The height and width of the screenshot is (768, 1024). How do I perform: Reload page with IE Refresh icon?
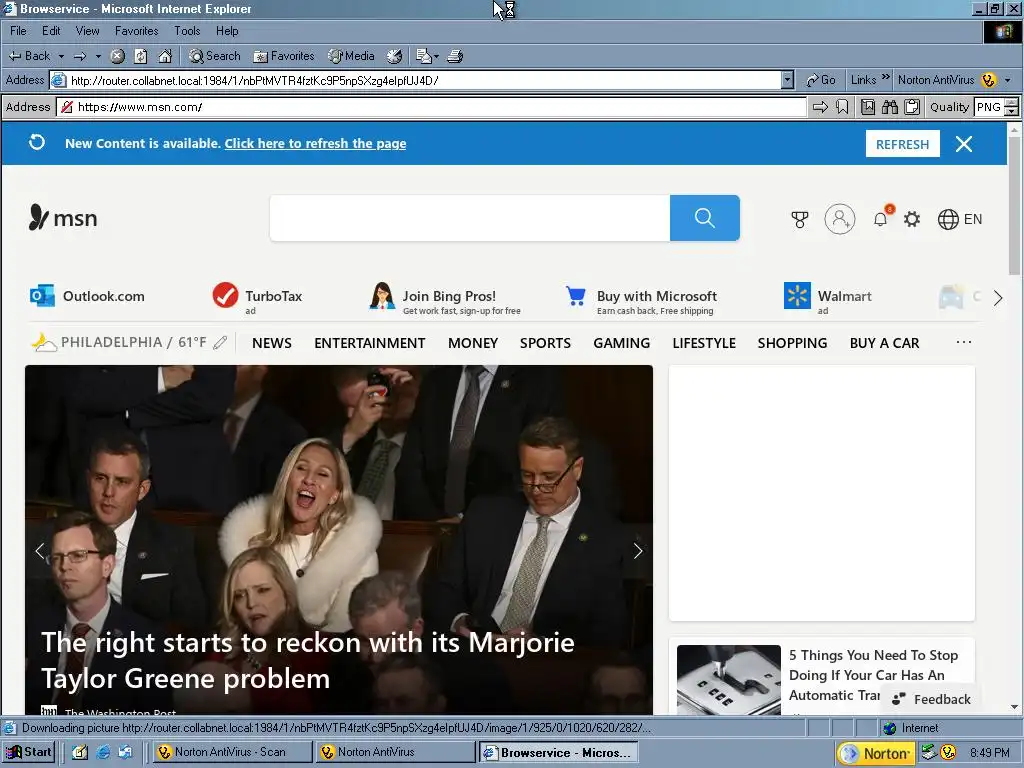coord(140,56)
